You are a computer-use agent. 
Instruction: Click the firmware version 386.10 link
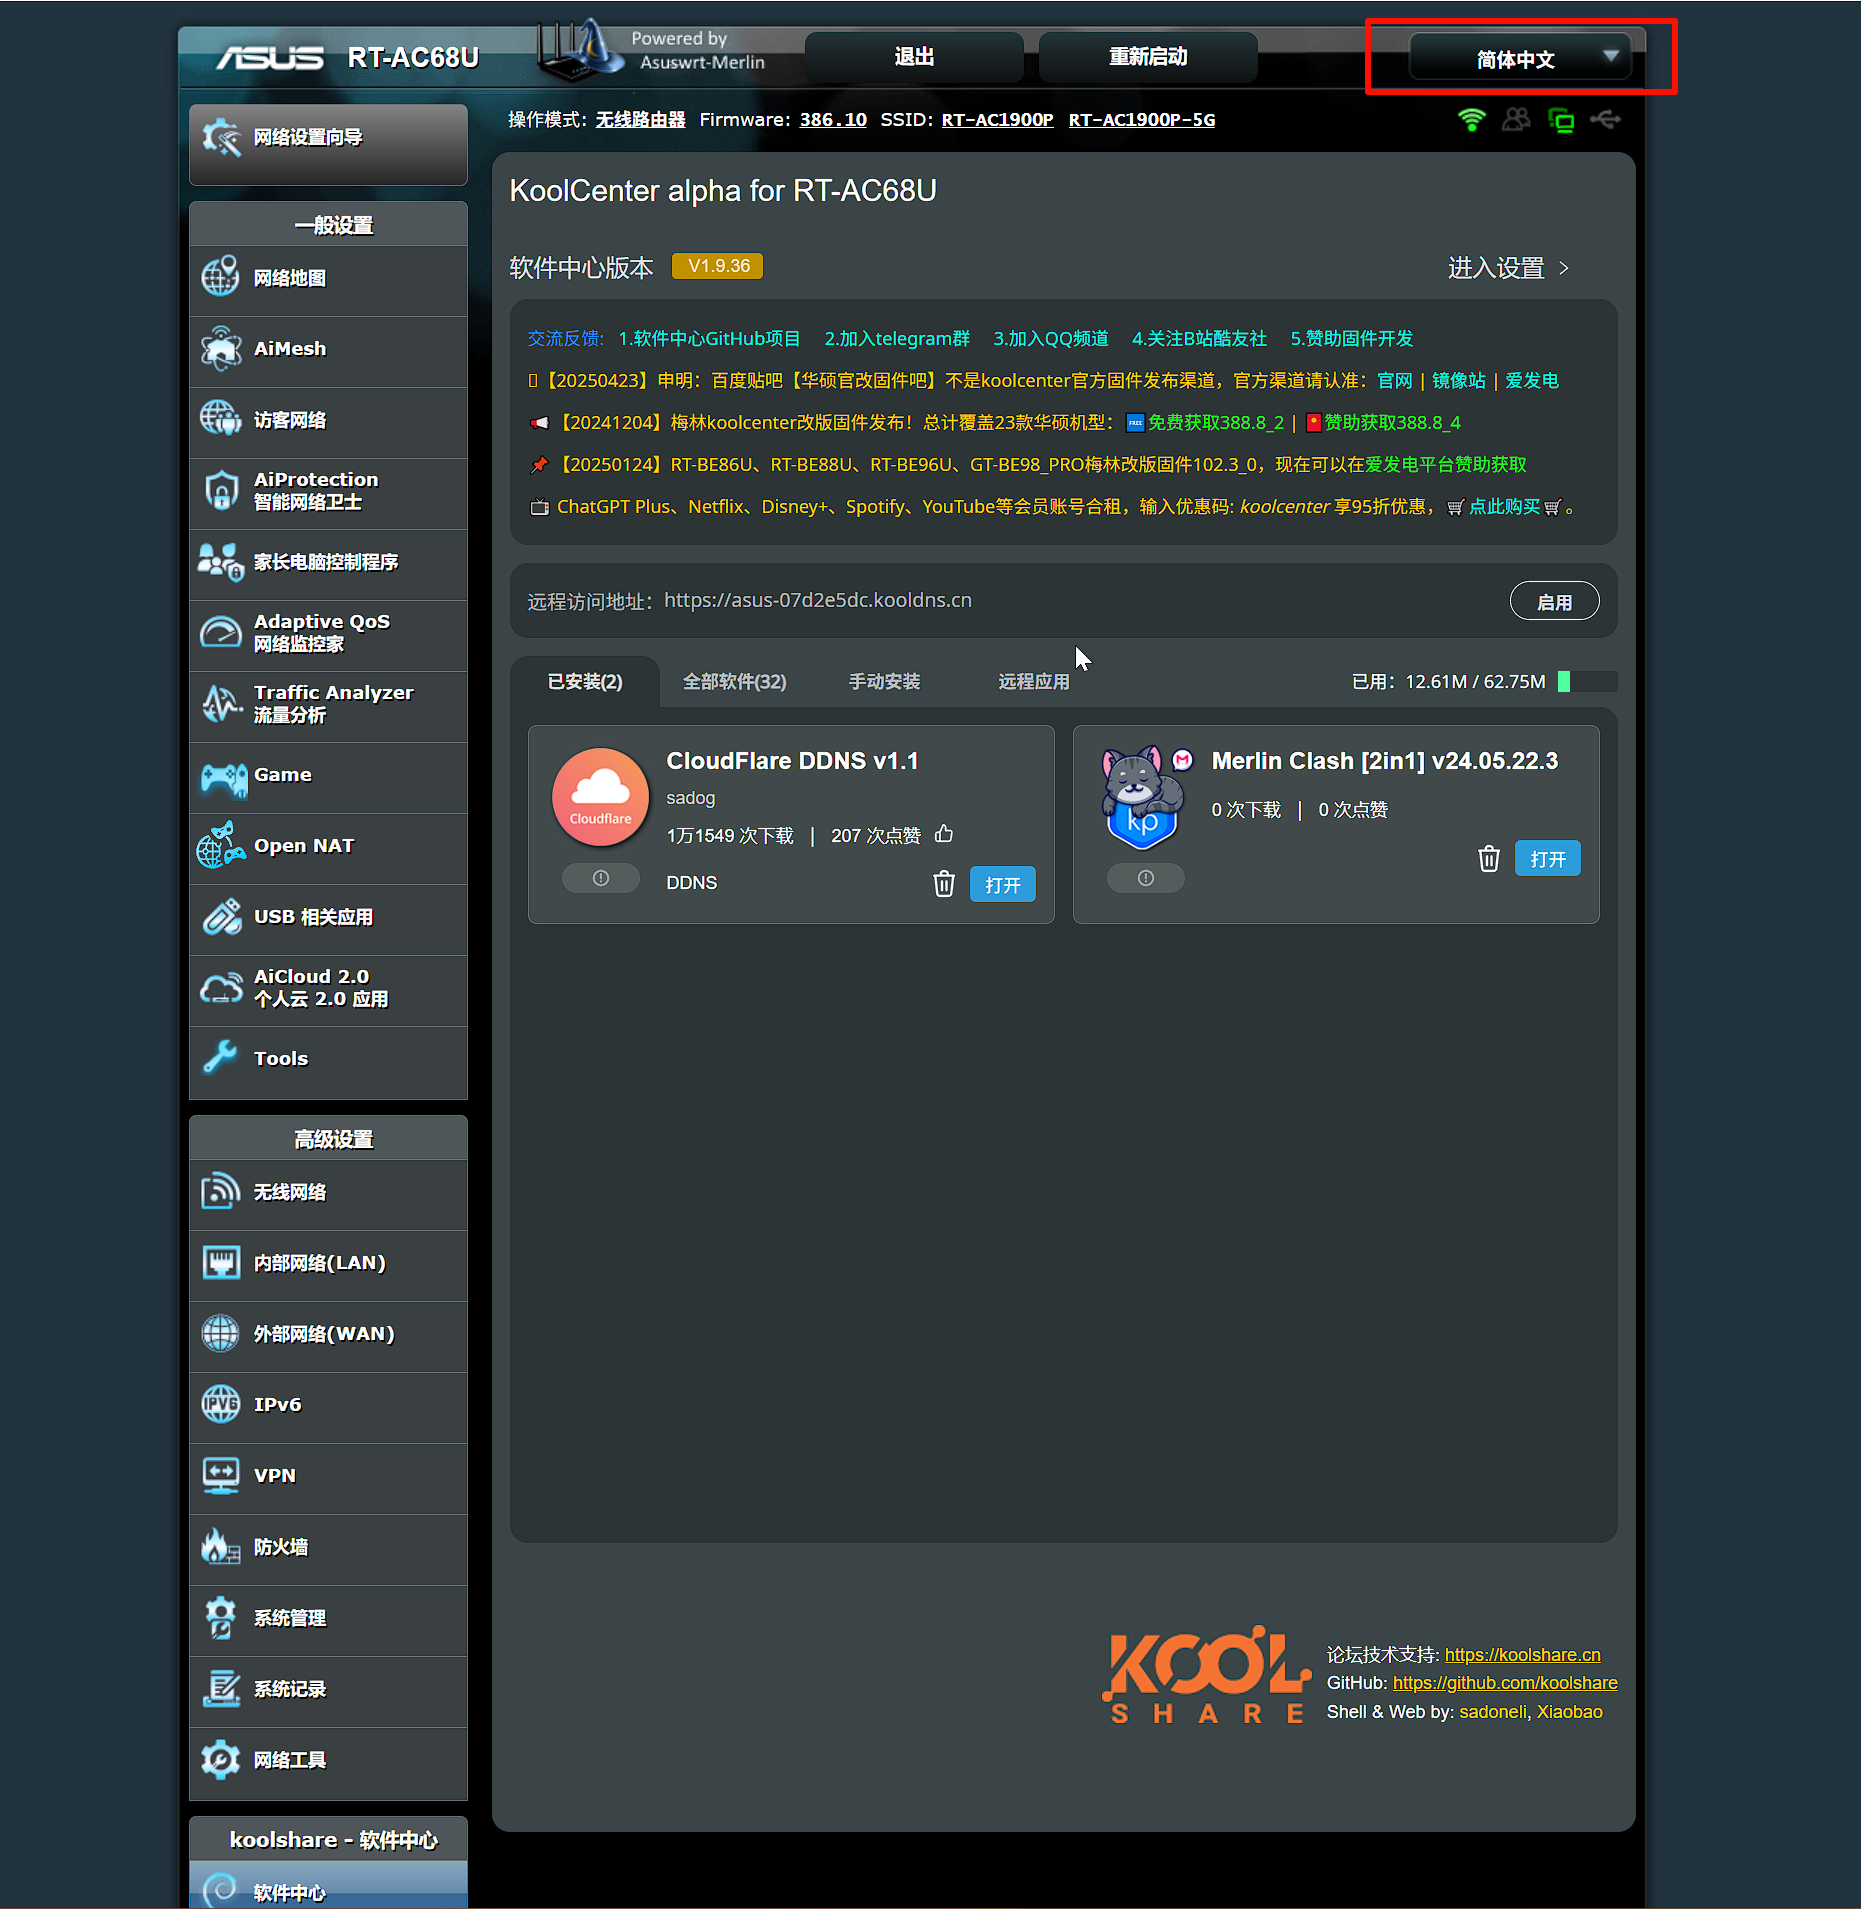point(833,120)
